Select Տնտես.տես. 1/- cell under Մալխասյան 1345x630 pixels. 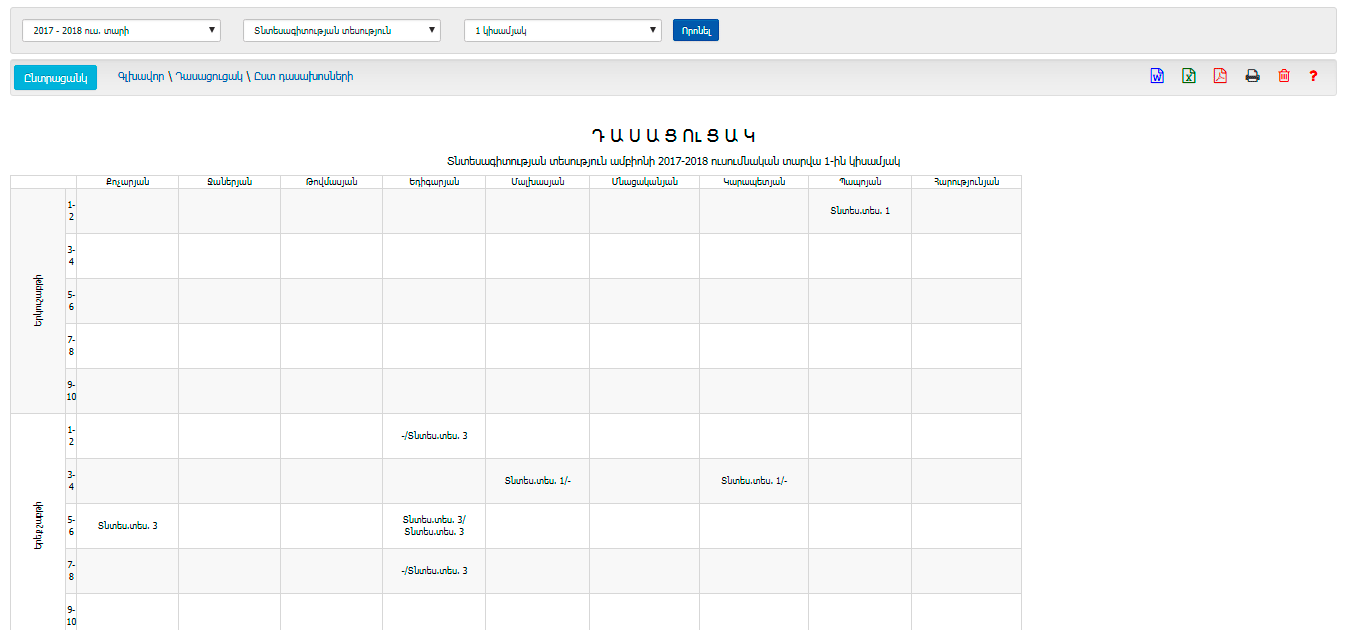coord(537,481)
